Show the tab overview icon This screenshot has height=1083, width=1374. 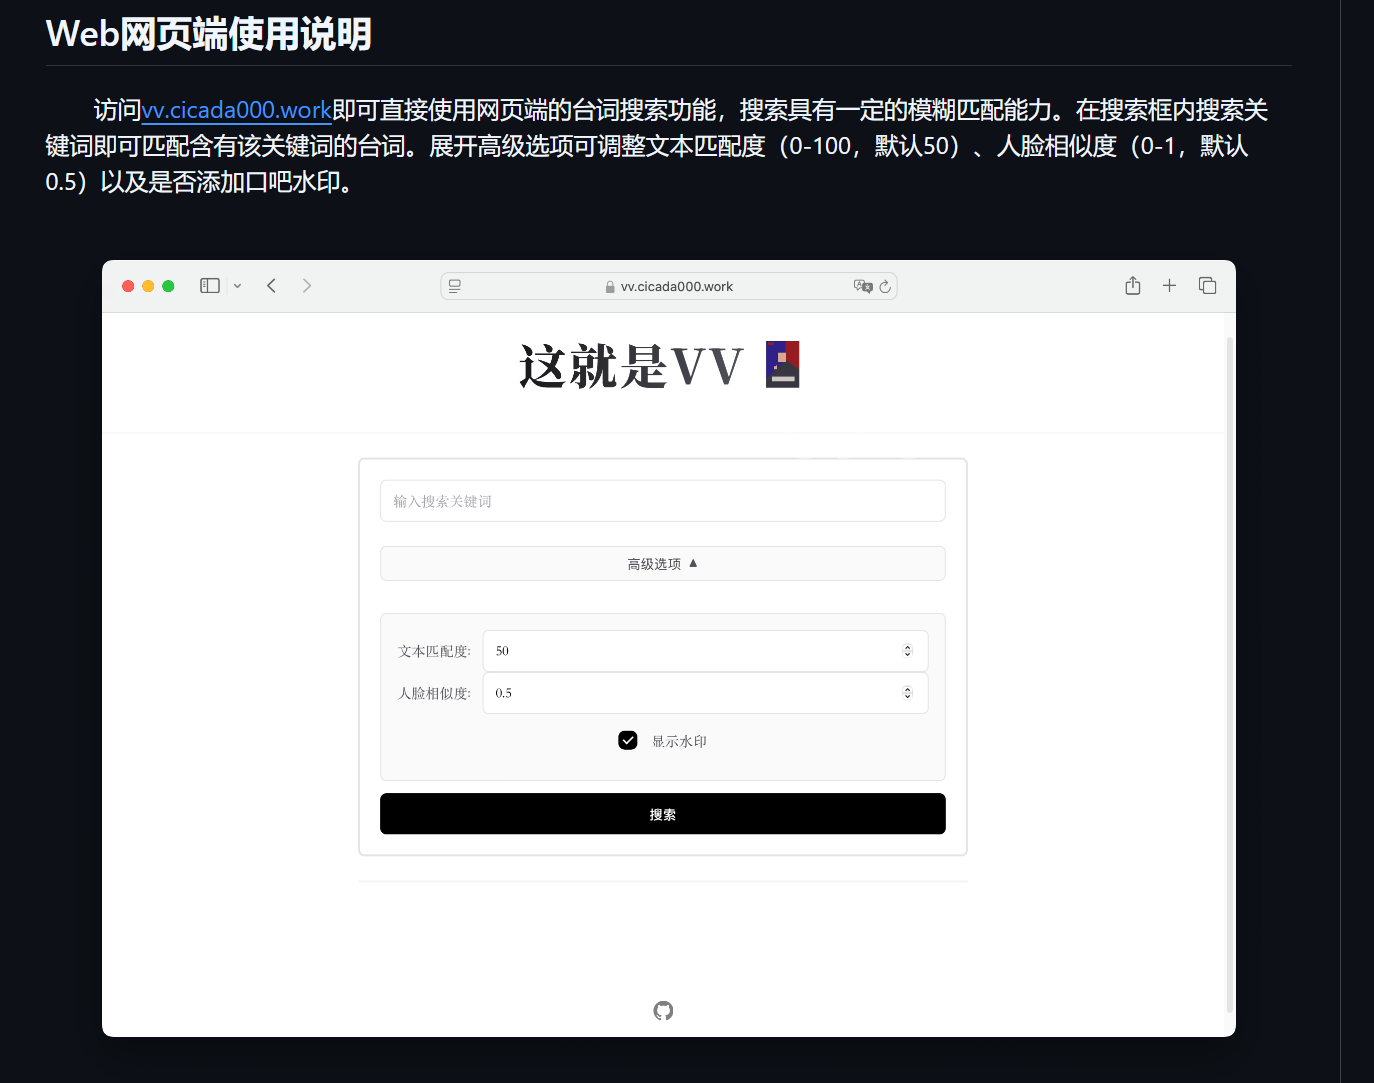tap(1207, 286)
